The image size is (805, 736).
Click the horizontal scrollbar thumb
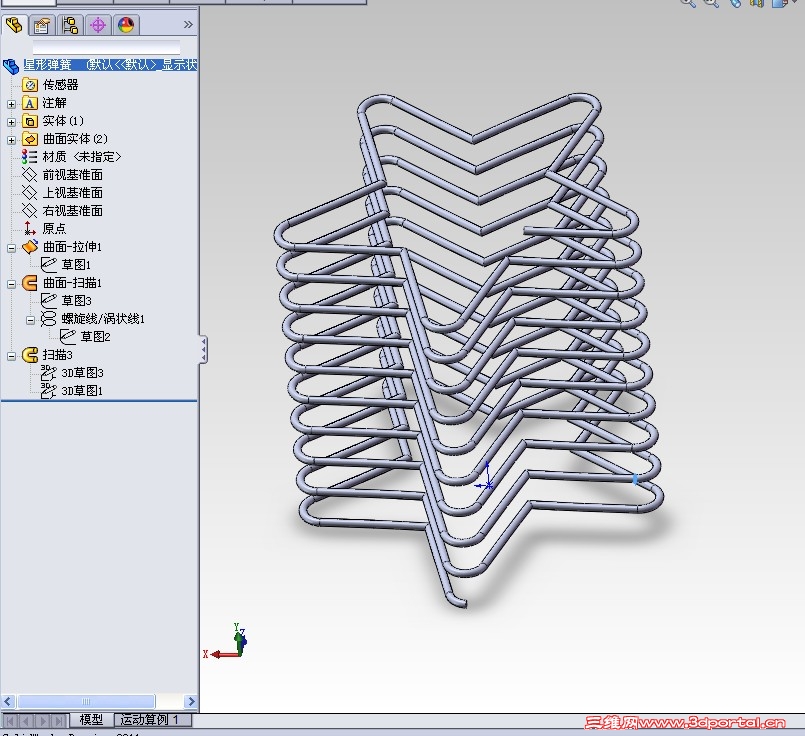(x=86, y=701)
